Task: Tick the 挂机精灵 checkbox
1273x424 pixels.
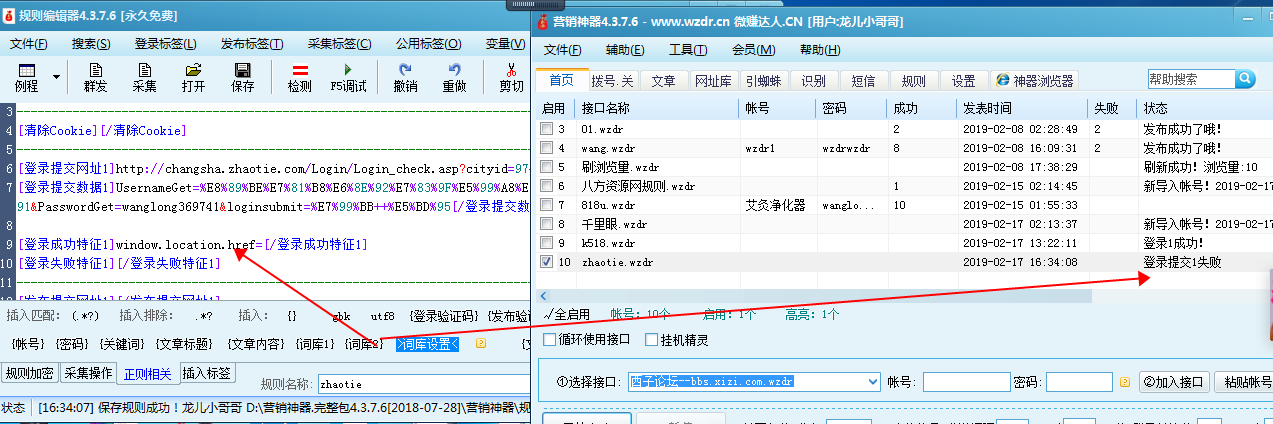Action: click(650, 340)
